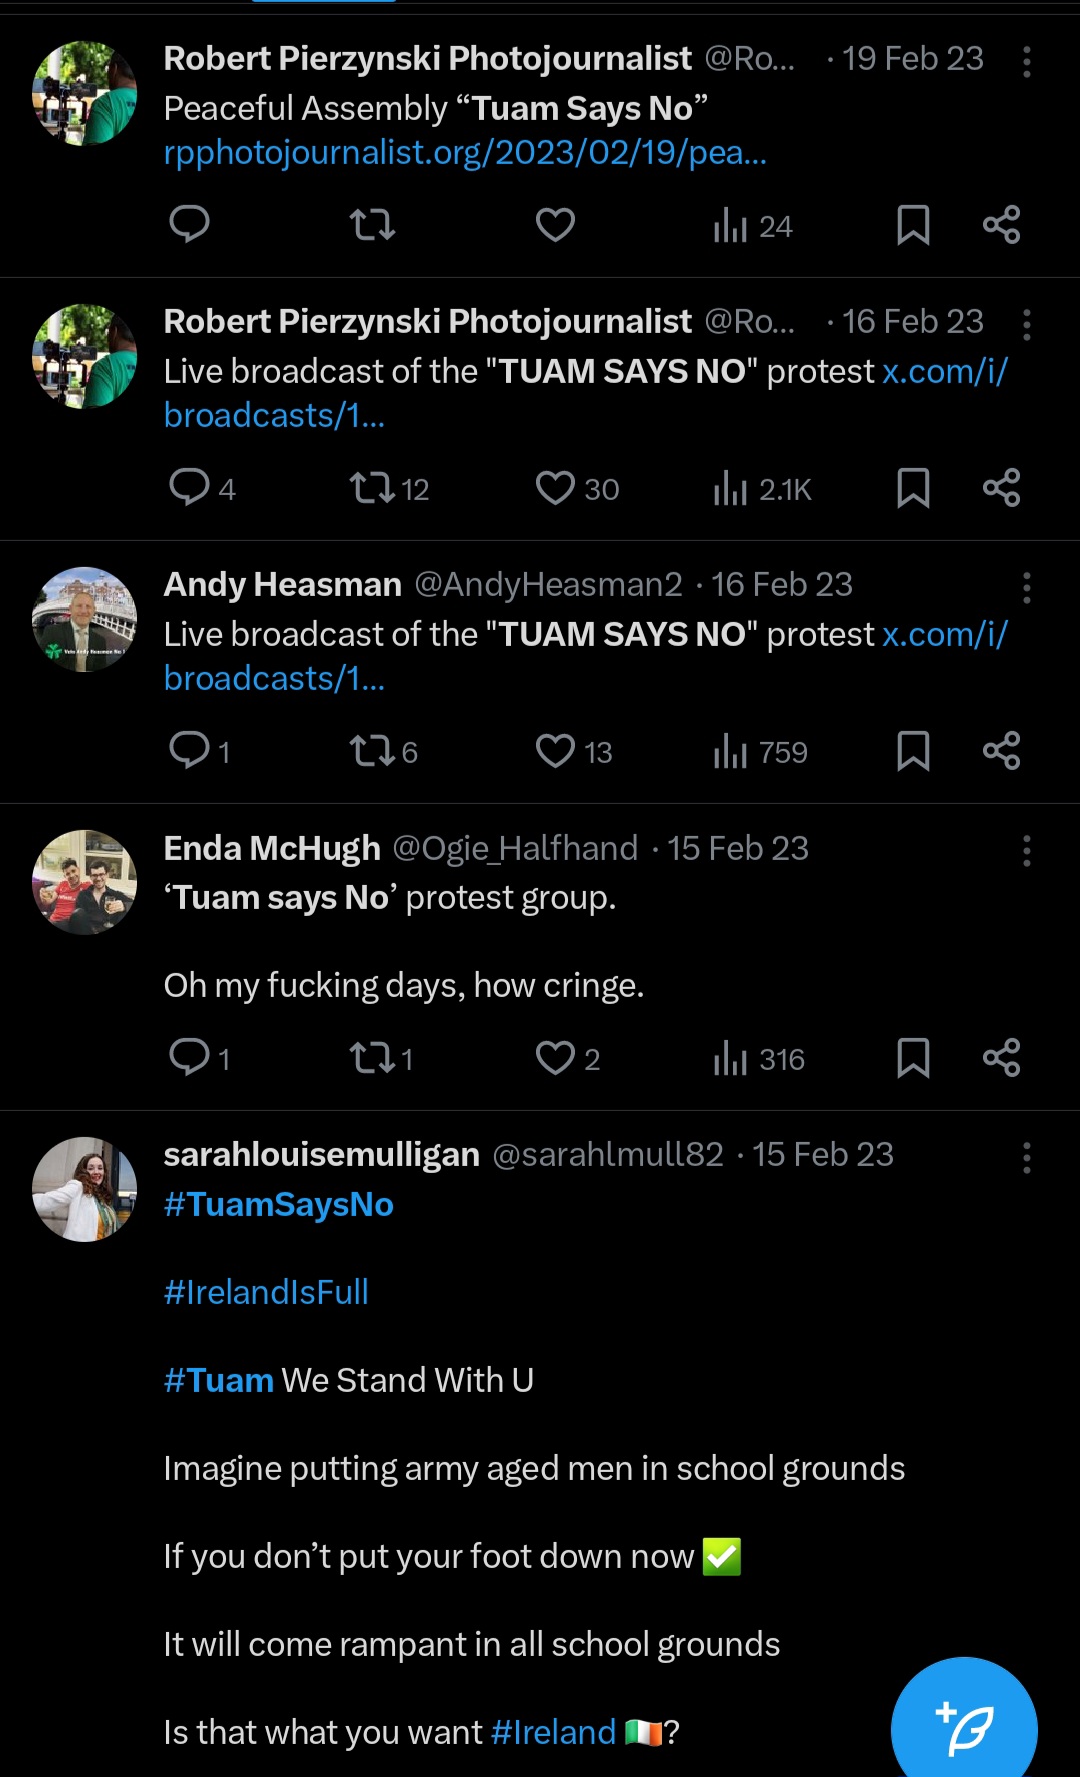Reply to Enda McHugh's post
This screenshot has height=1777, width=1080.
click(189, 1058)
